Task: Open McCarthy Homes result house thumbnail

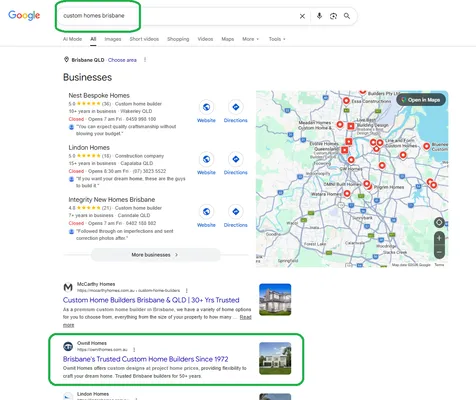Action: 275,299
